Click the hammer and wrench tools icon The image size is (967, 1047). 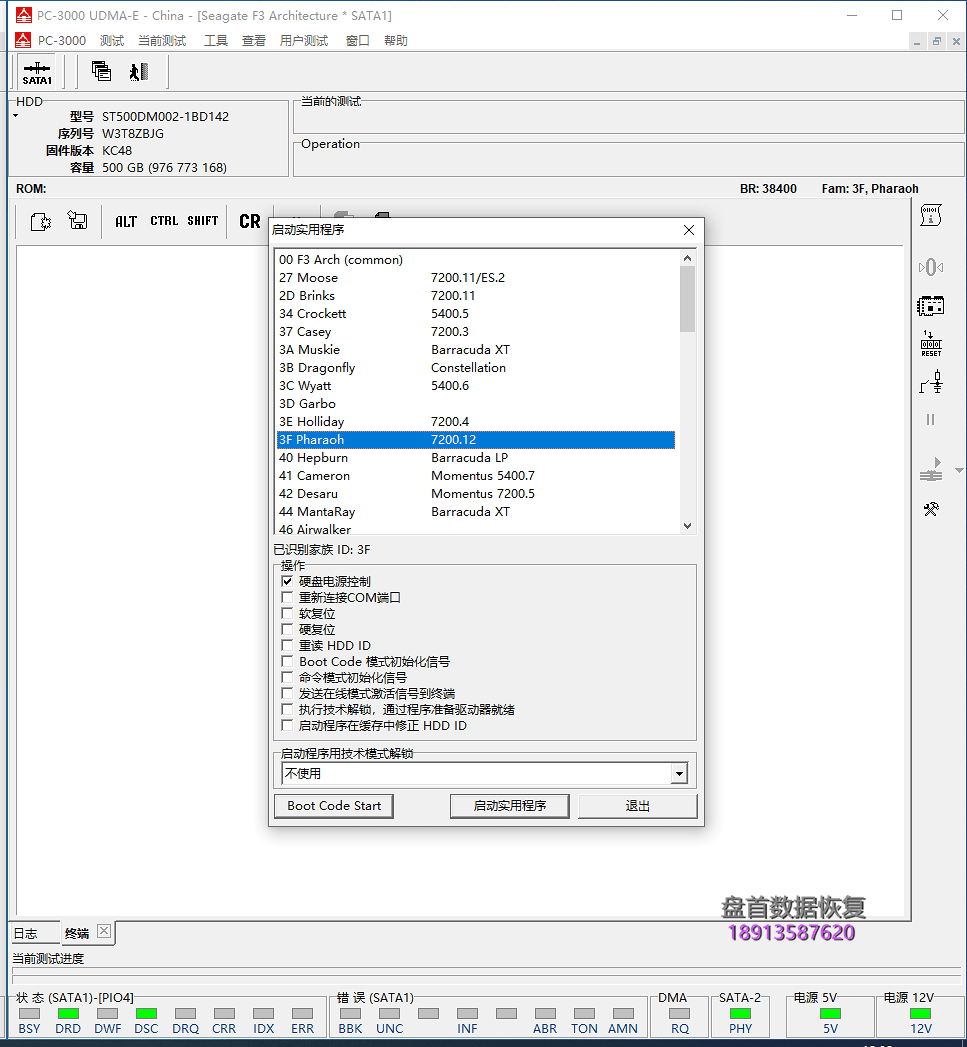click(x=931, y=509)
